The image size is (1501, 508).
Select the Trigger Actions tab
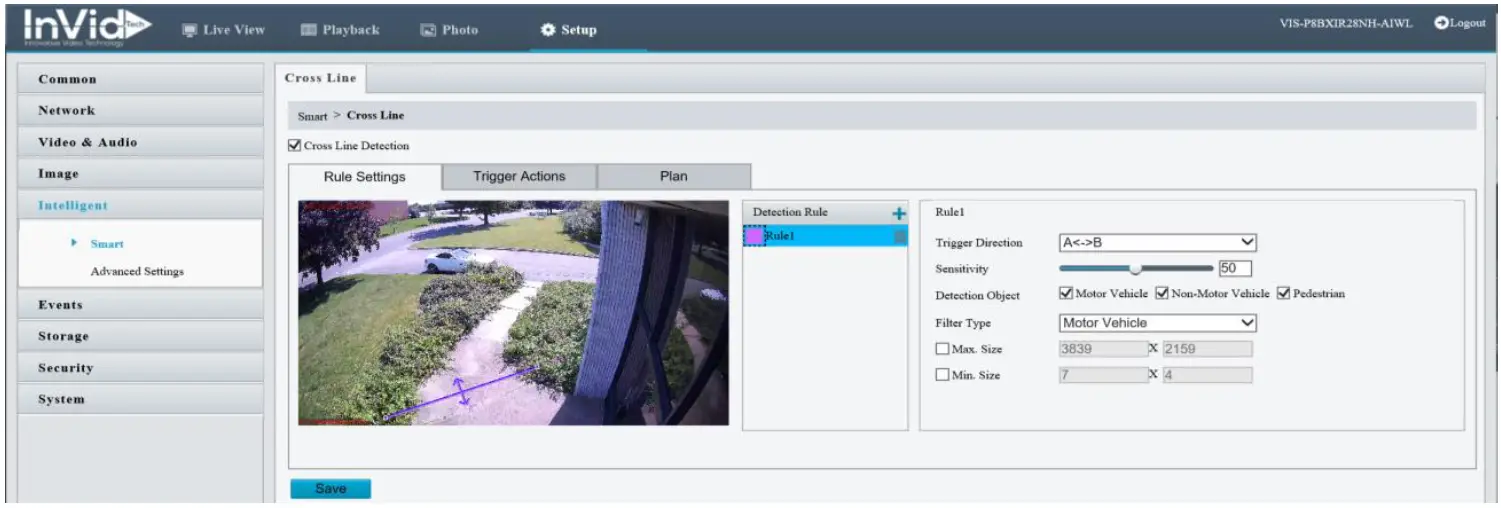pos(519,176)
